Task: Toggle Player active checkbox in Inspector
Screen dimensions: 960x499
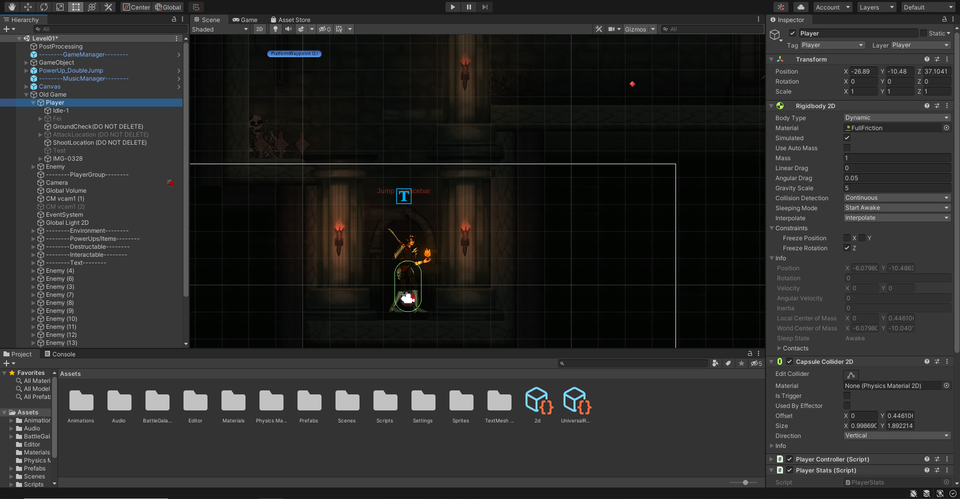Action: (x=792, y=33)
